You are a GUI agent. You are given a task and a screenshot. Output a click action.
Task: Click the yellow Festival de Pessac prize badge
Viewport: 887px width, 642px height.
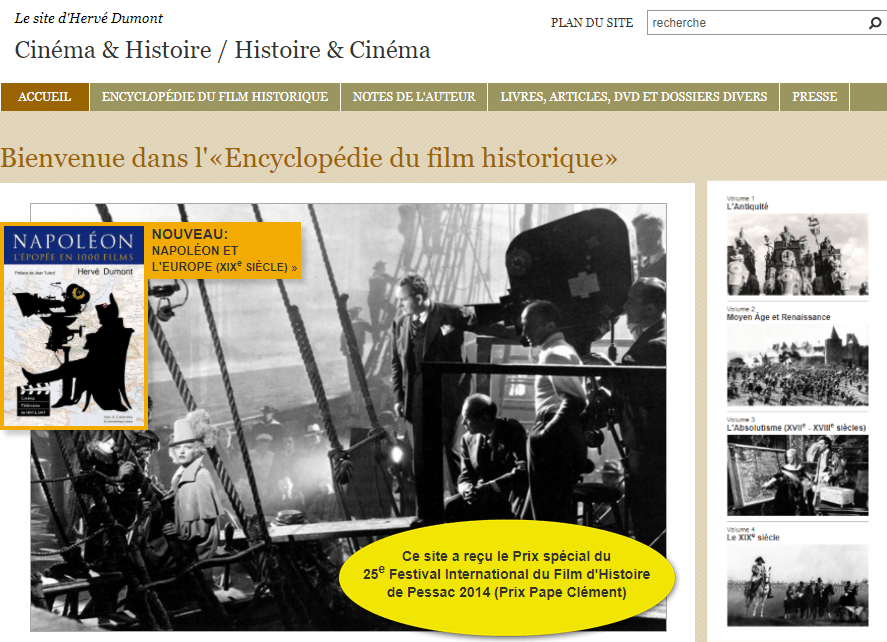pyautogui.click(x=507, y=575)
